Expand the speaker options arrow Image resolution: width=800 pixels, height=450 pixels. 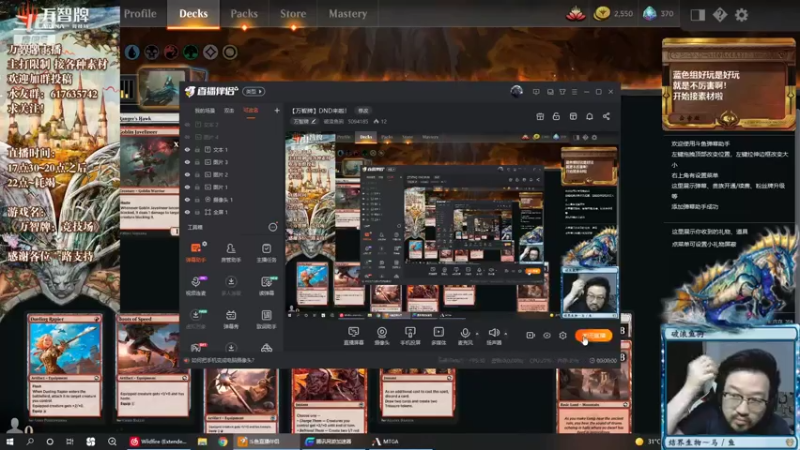tap(506, 334)
